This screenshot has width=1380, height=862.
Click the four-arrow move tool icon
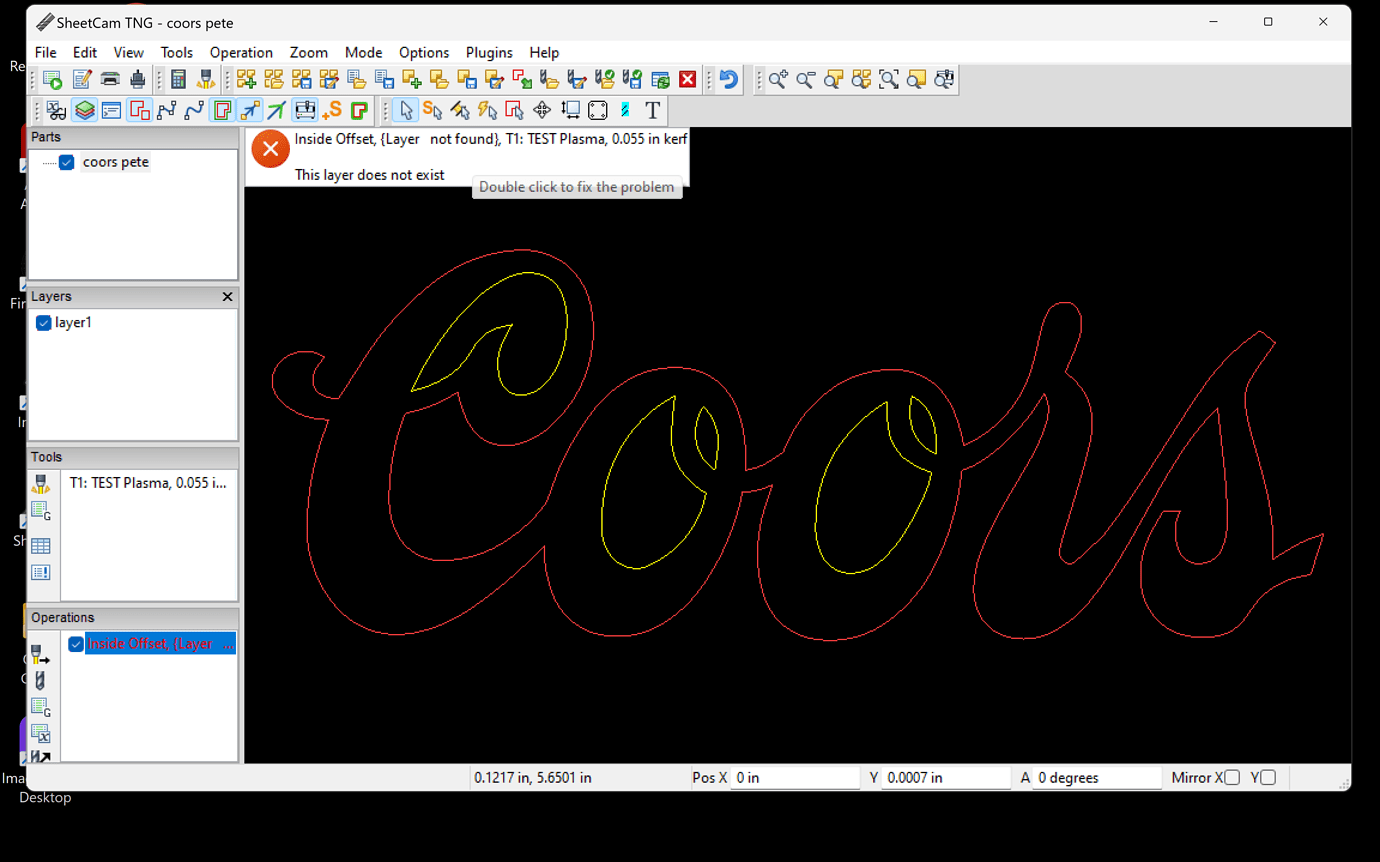(542, 110)
